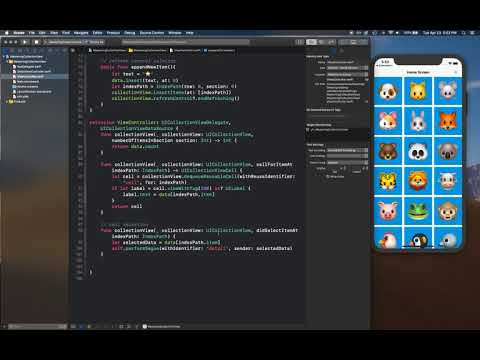Collapse the project root disclosure triangle
Viewport: 480px width, 360px height.
point(4,57)
